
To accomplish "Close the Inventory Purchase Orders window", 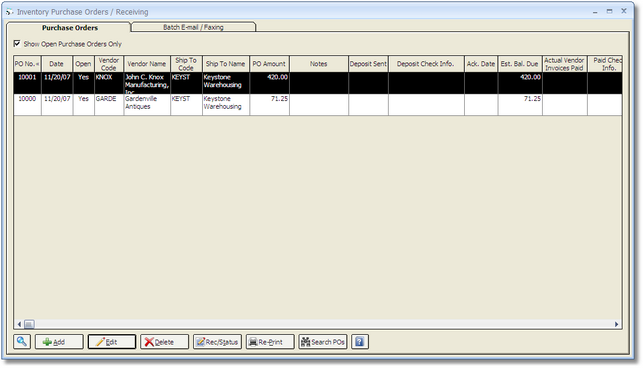I will (x=624, y=11).
